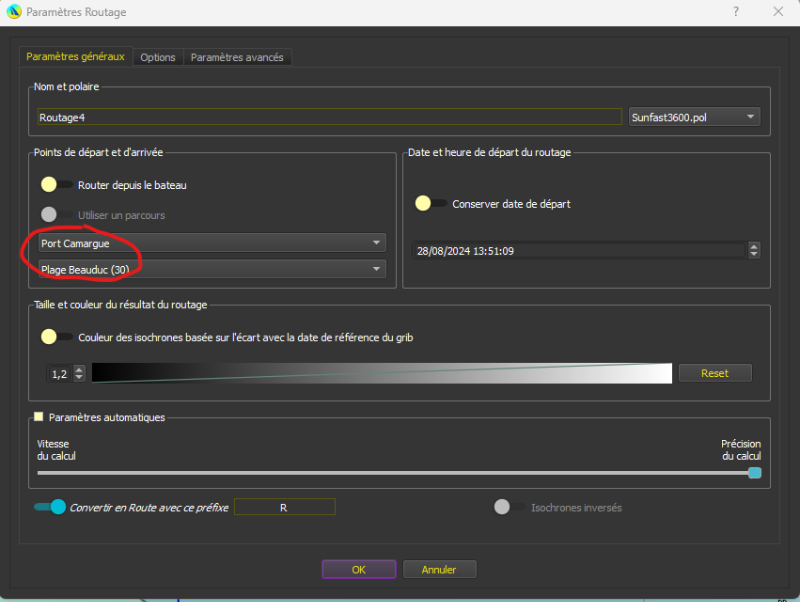
Task: Toggle isochrone color based on grib date
Action: coord(56,337)
